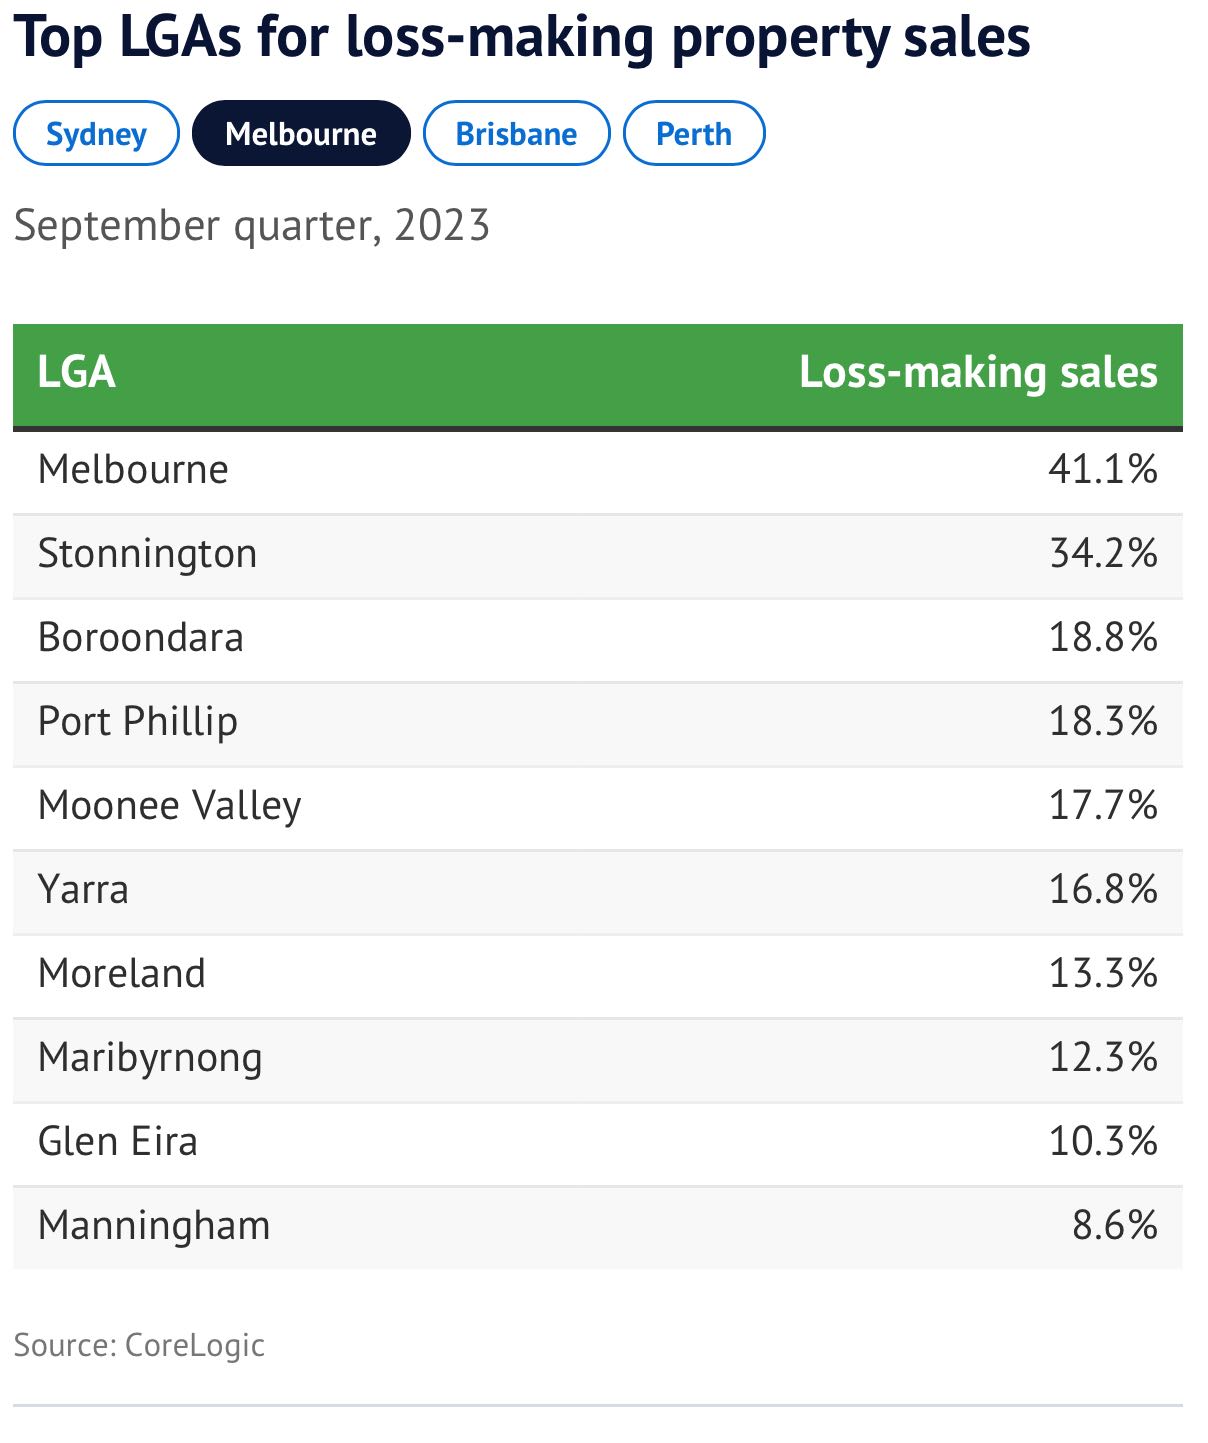Click the LGA column header
The width and height of the screenshot is (1208, 1443).
coord(77,372)
